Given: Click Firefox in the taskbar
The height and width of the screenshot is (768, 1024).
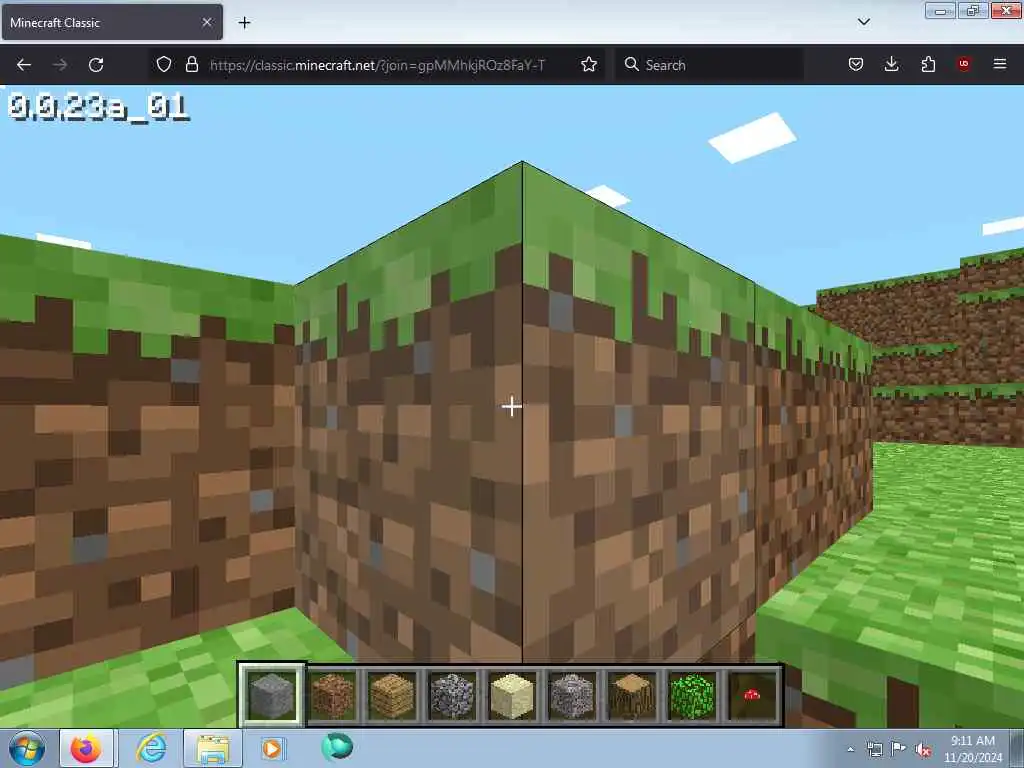Looking at the screenshot, I should point(86,748).
